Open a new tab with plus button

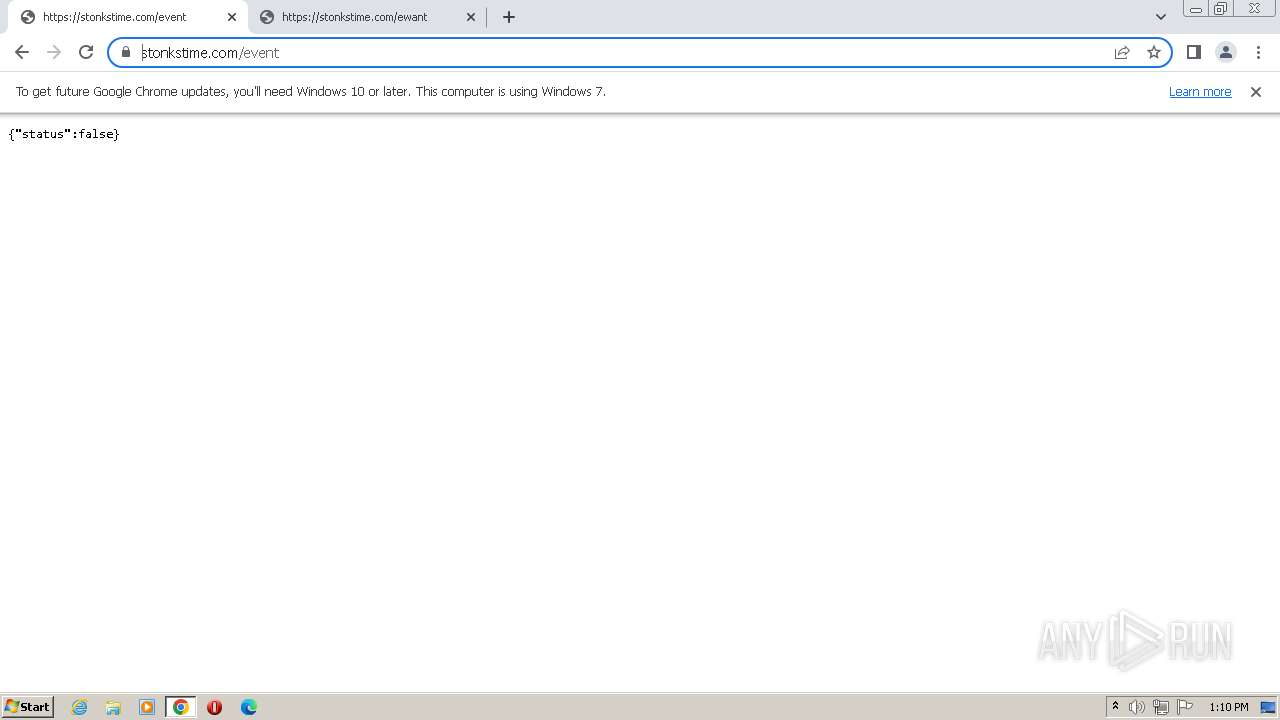click(x=509, y=17)
